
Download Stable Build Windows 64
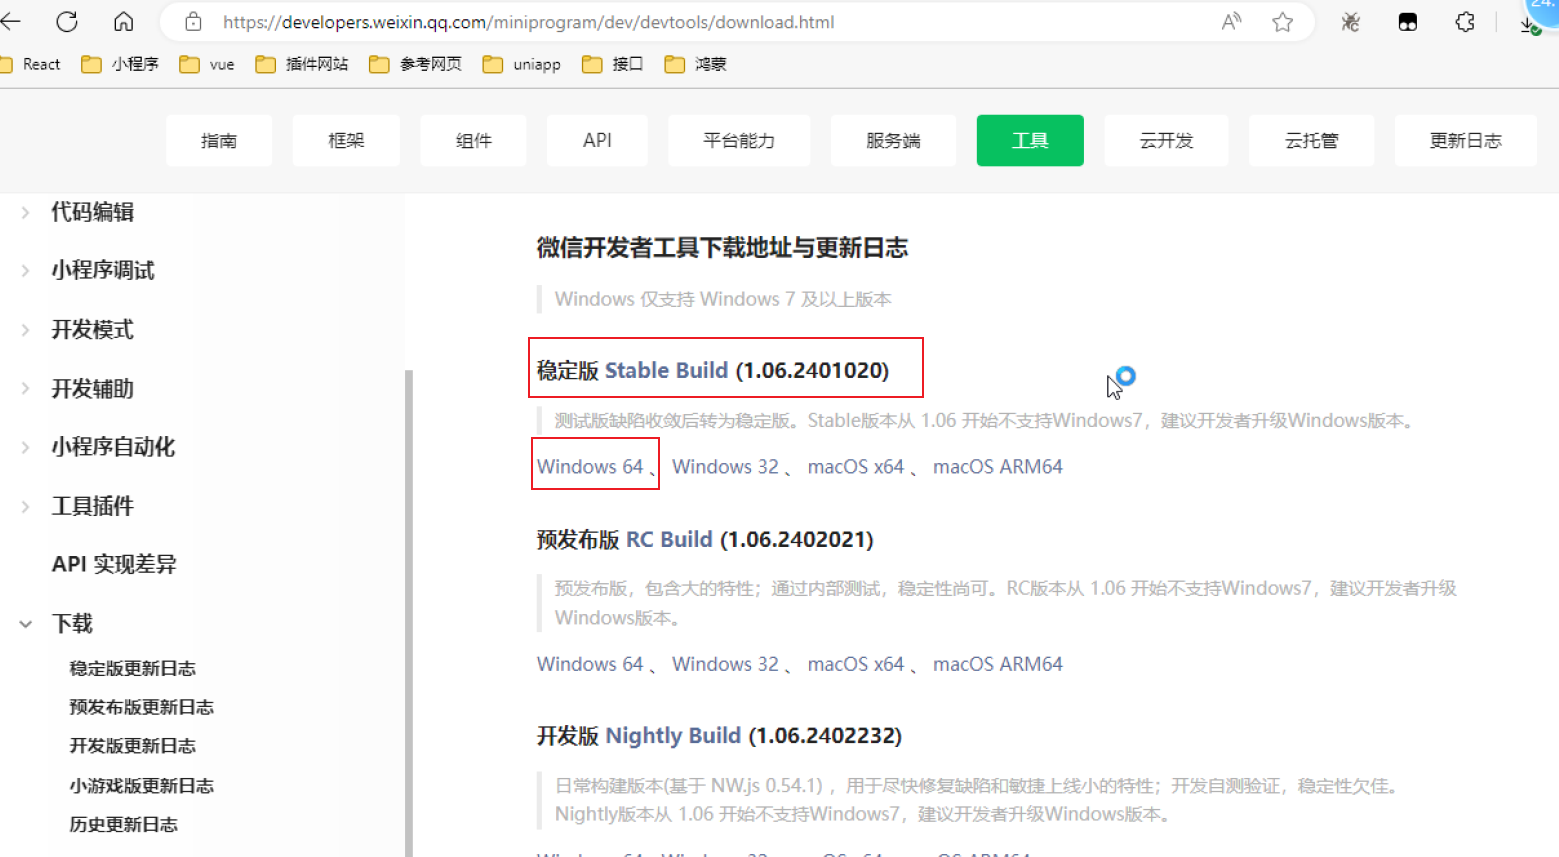[590, 467]
